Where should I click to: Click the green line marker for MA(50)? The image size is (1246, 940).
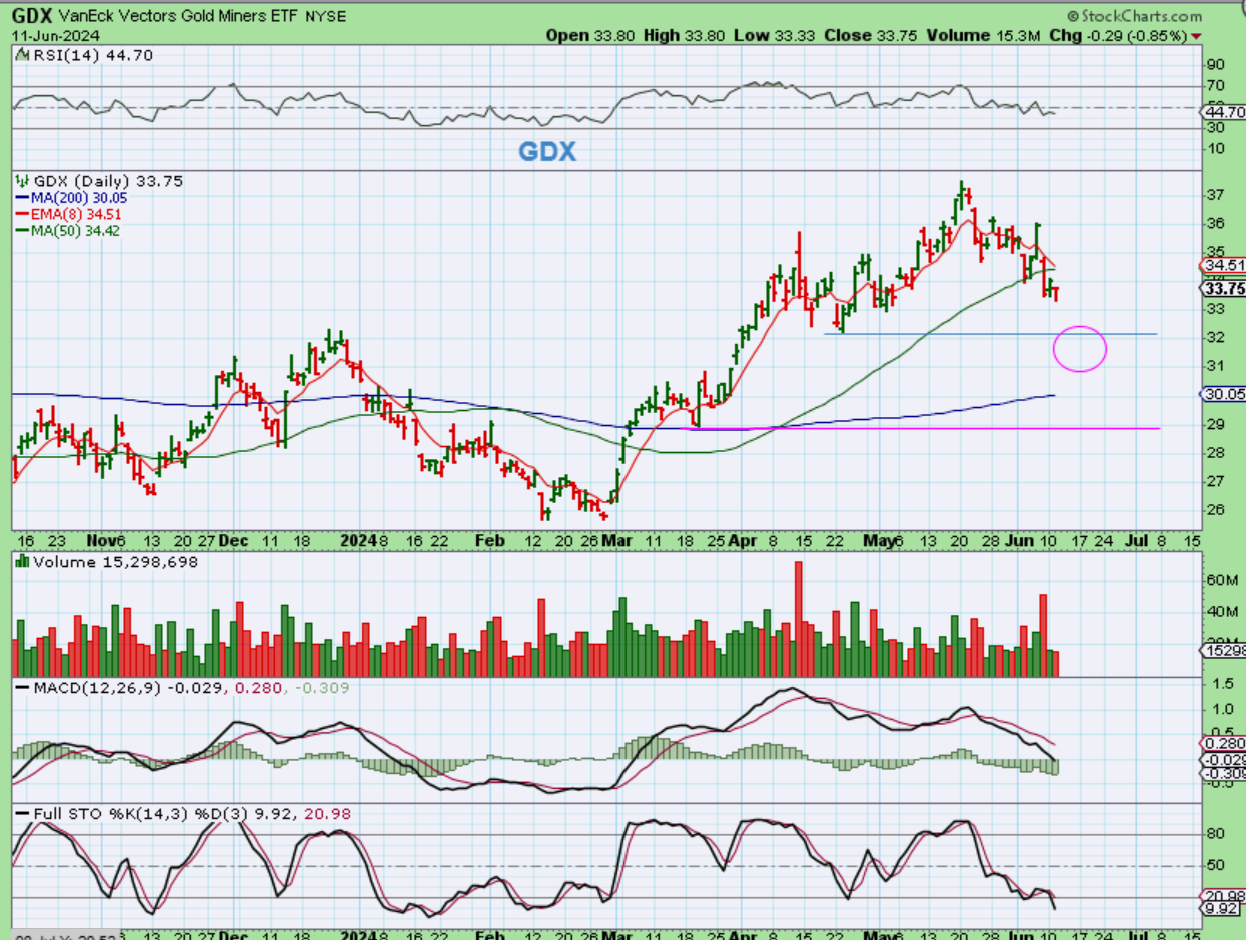[23, 230]
